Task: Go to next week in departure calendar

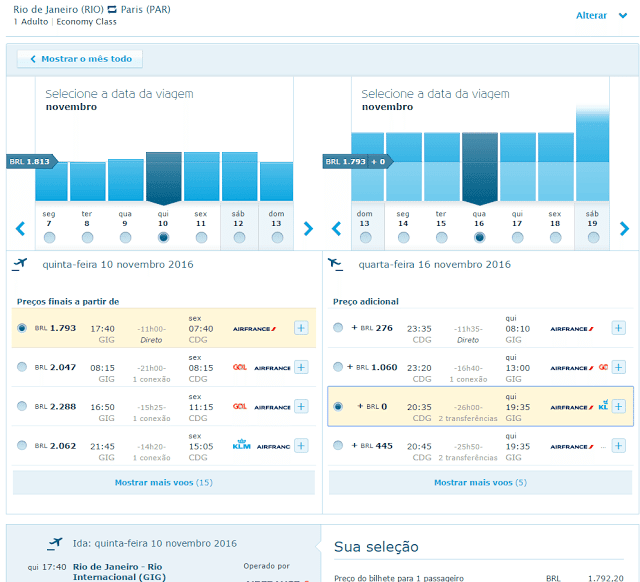Action: 308,229
